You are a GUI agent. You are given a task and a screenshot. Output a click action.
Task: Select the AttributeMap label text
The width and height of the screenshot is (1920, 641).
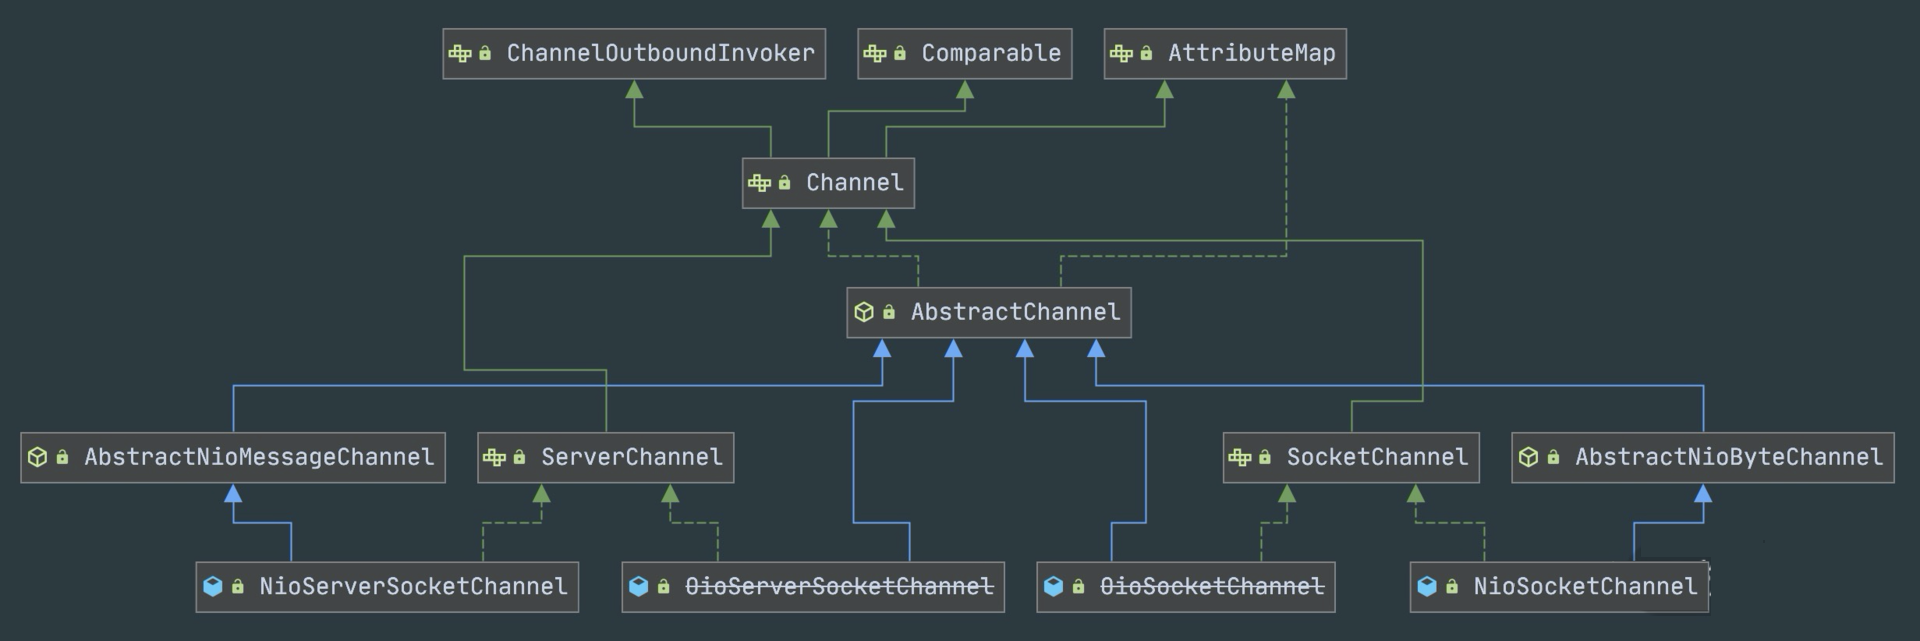[1252, 54]
